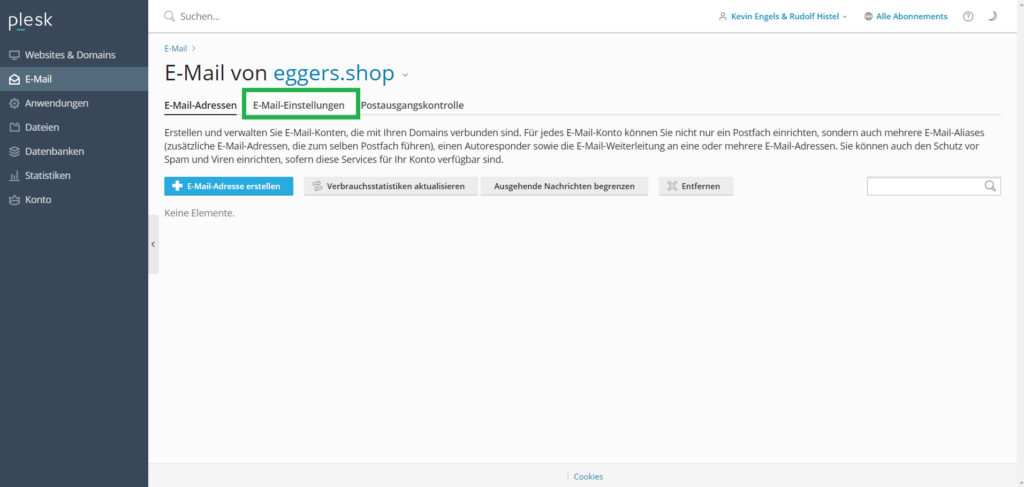
Task: Switch to E-Mail-Einstellungen tab
Action: point(300,105)
